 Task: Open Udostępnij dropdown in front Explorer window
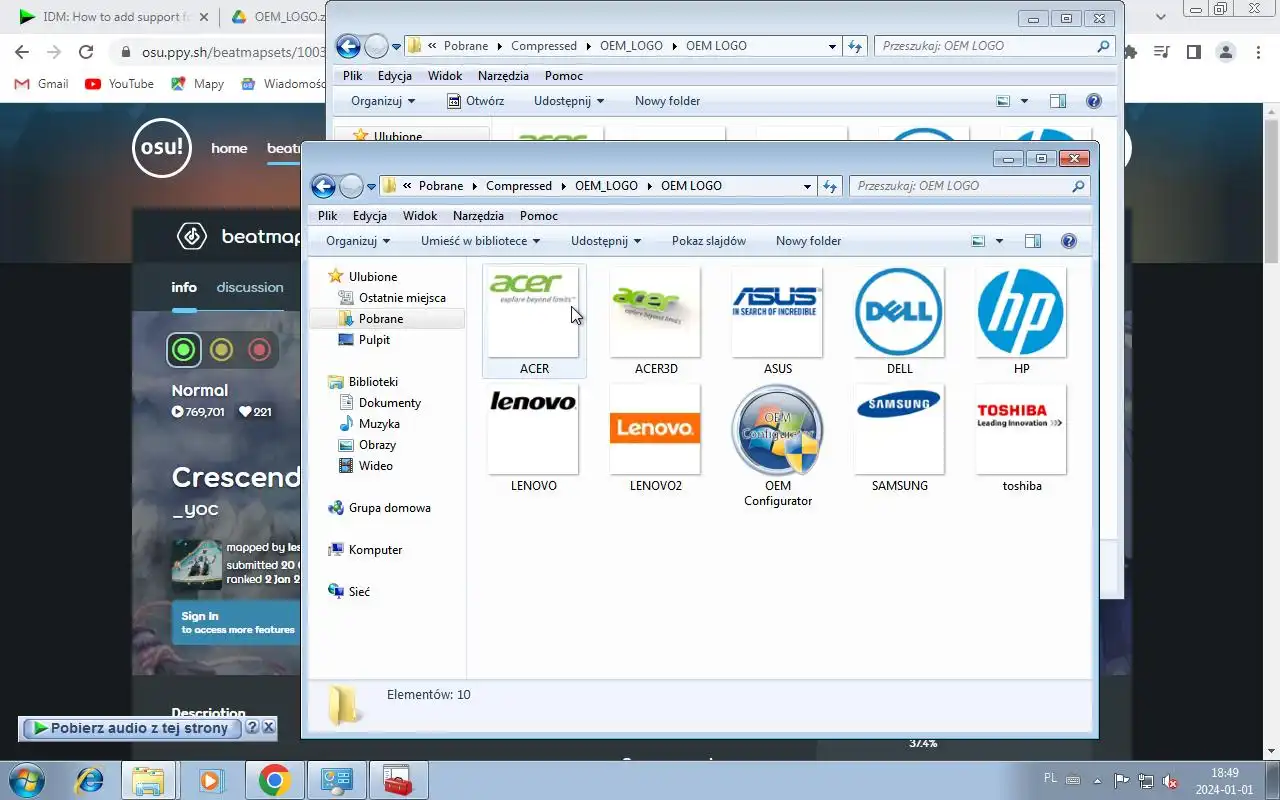(x=606, y=241)
